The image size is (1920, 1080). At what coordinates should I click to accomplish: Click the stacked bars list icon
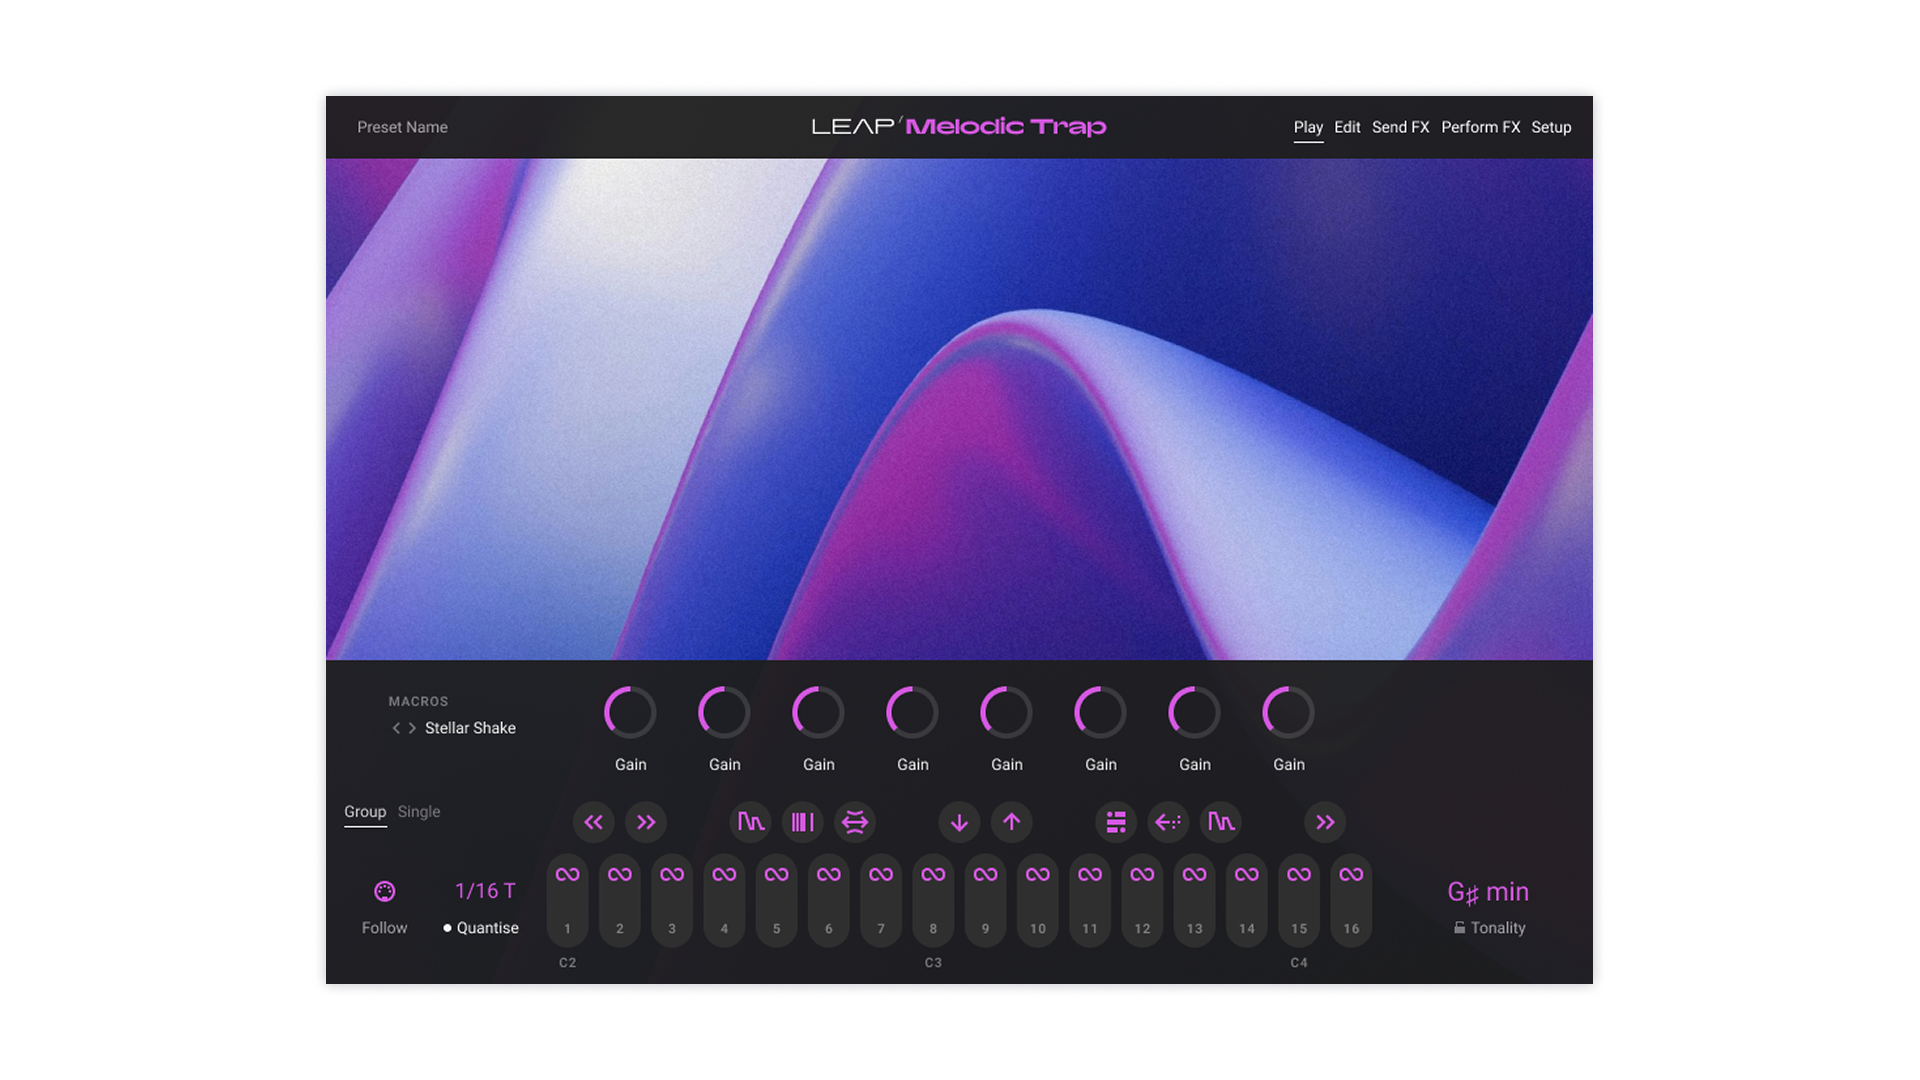tap(1116, 822)
